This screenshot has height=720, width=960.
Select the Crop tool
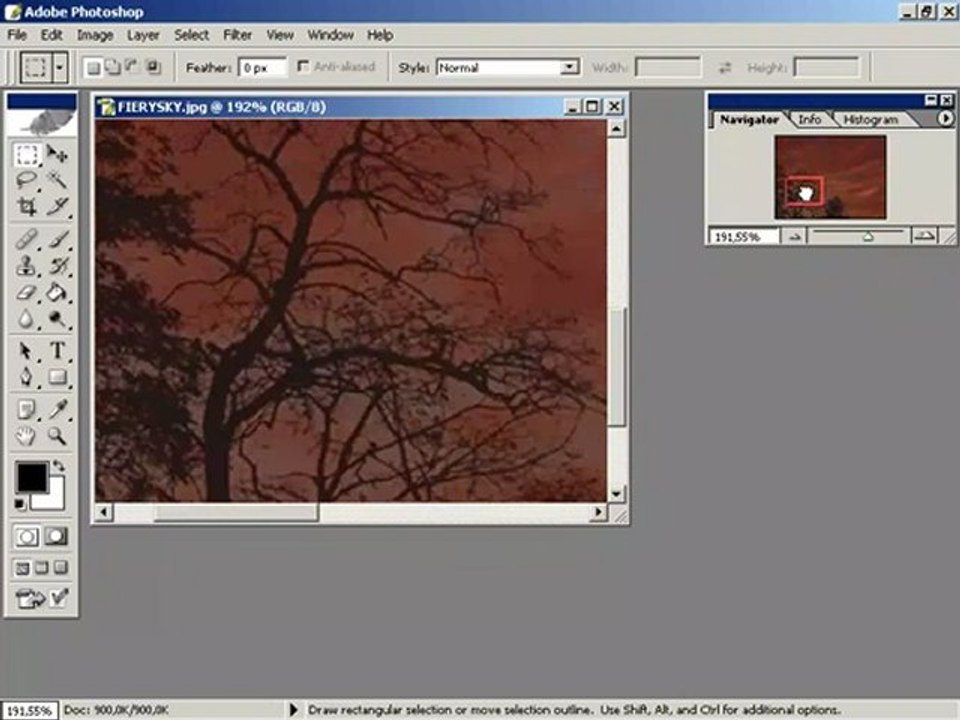[27, 207]
